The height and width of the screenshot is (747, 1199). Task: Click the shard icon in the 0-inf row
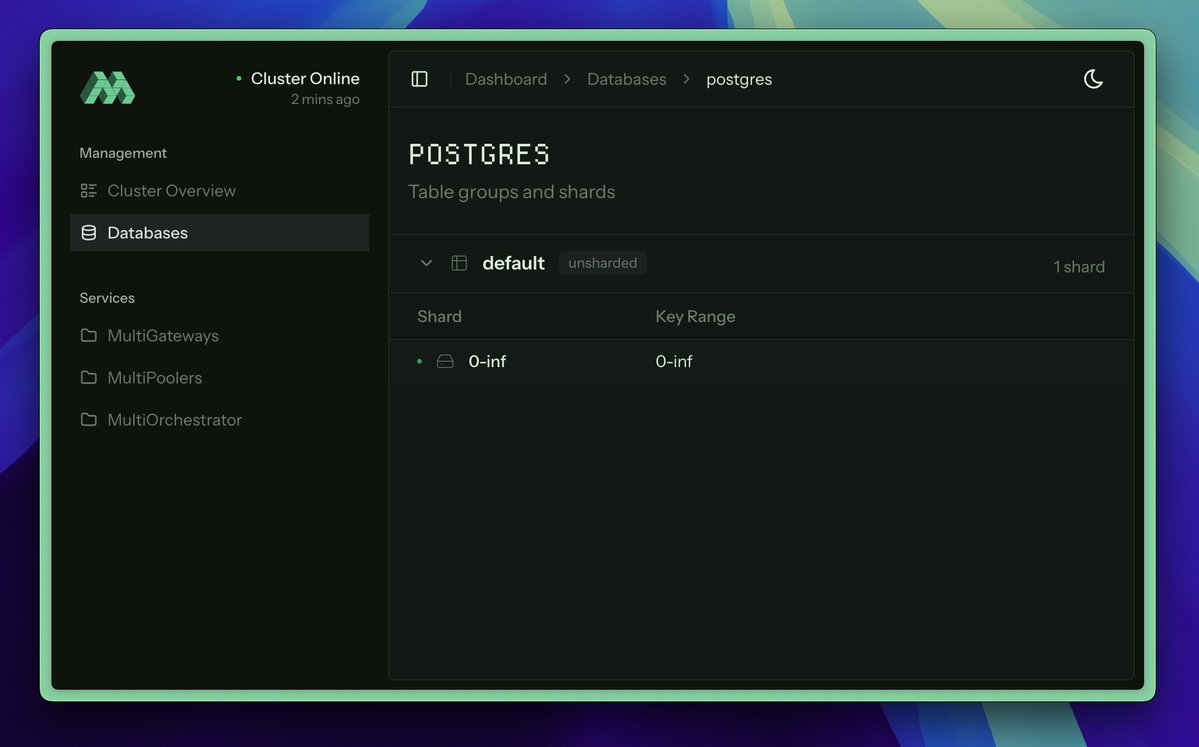pyautogui.click(x=444, y=361)
